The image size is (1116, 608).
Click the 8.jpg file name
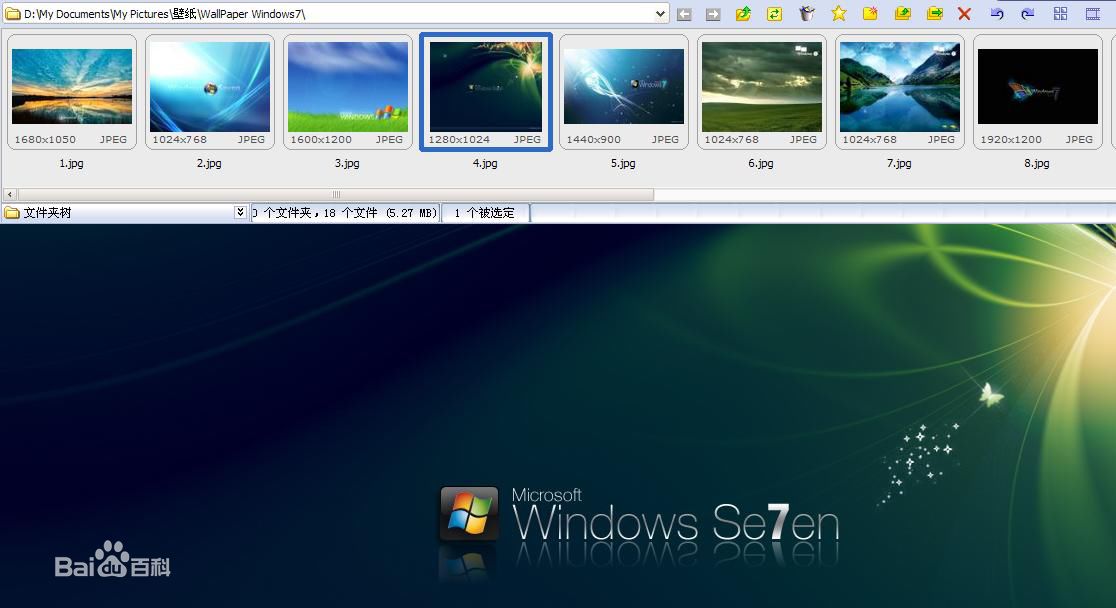[x=1037, y=163]
